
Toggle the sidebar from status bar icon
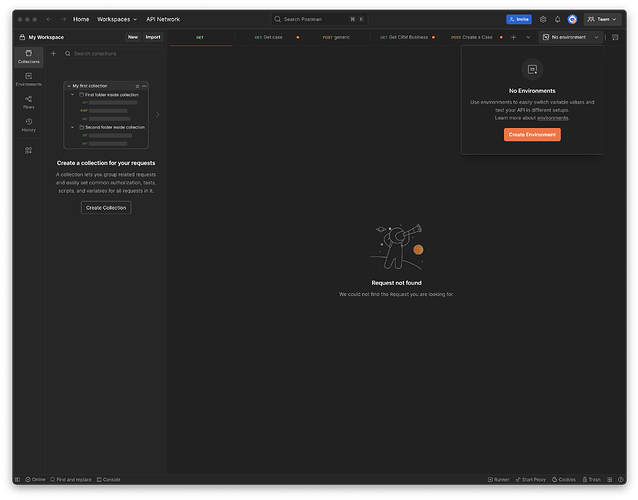[x=17, y=480]
